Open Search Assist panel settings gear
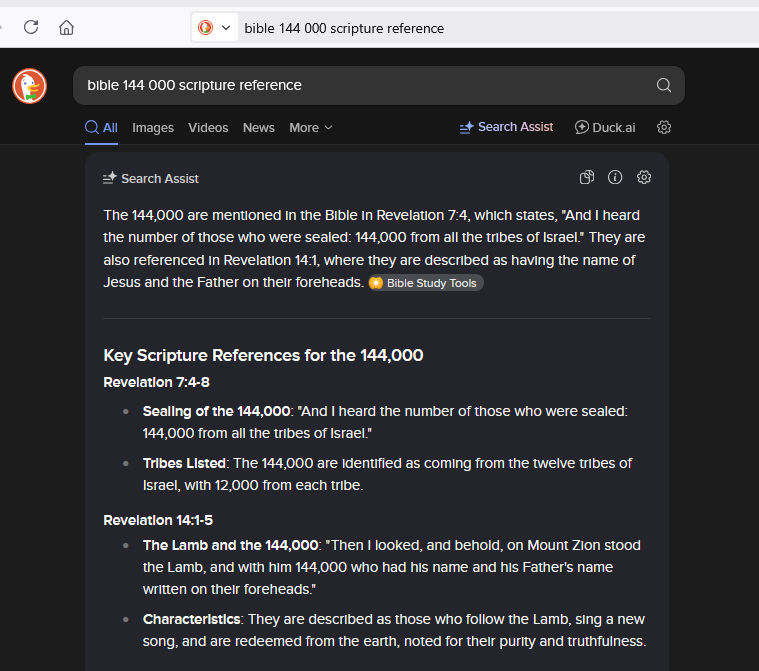The width and height of the screenshot is (759, 671). tap(644, 178)
